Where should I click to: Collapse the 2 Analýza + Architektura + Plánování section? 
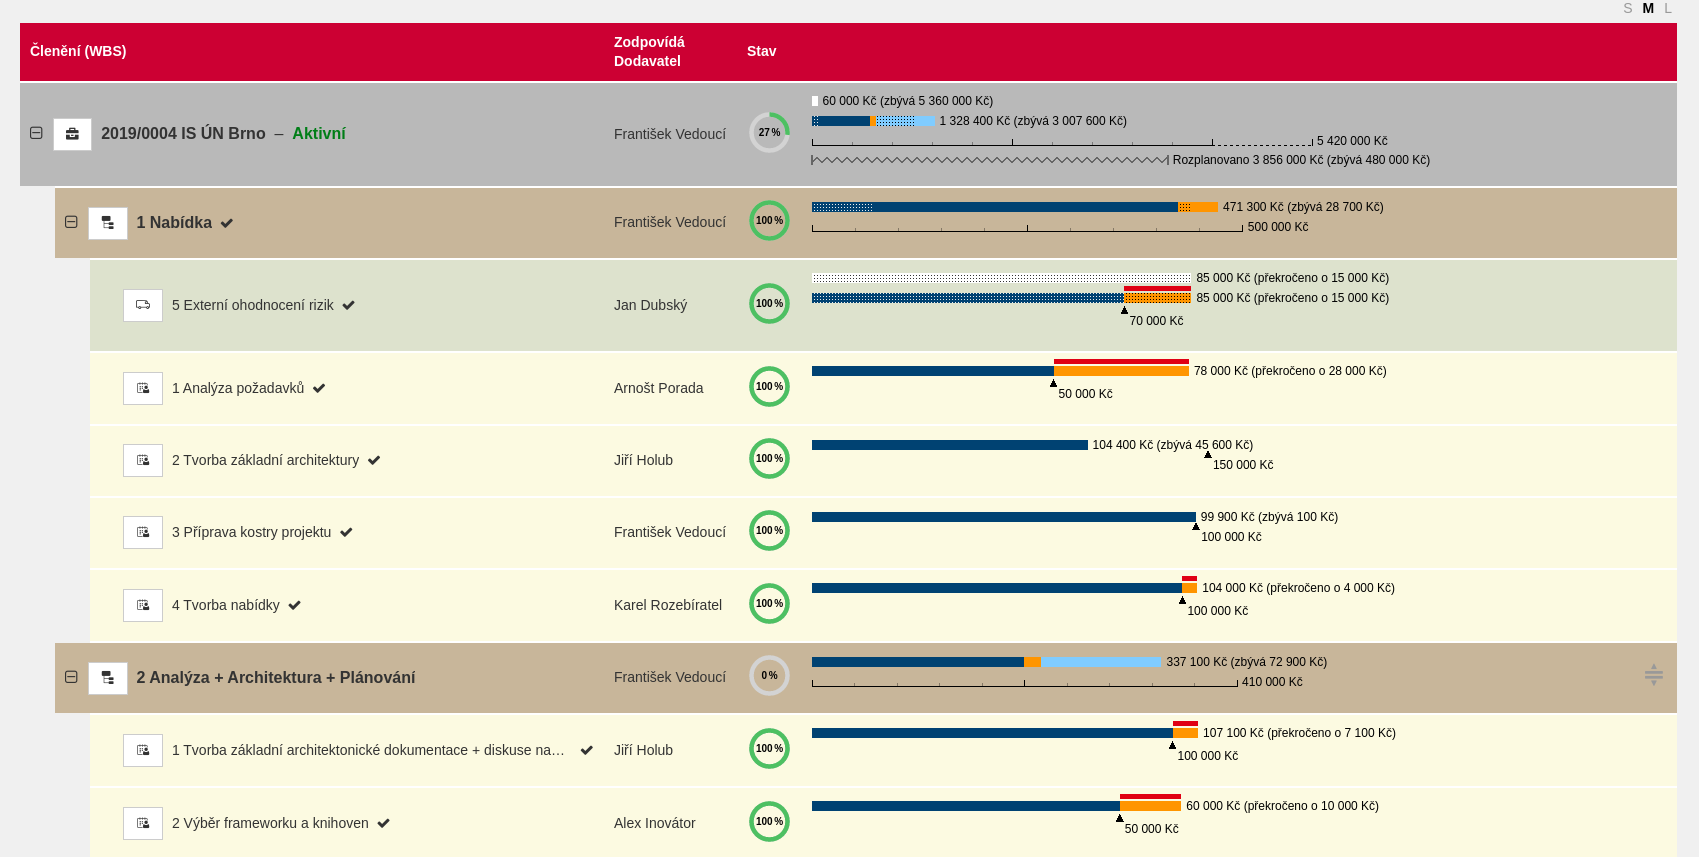[x=71, y=677]
